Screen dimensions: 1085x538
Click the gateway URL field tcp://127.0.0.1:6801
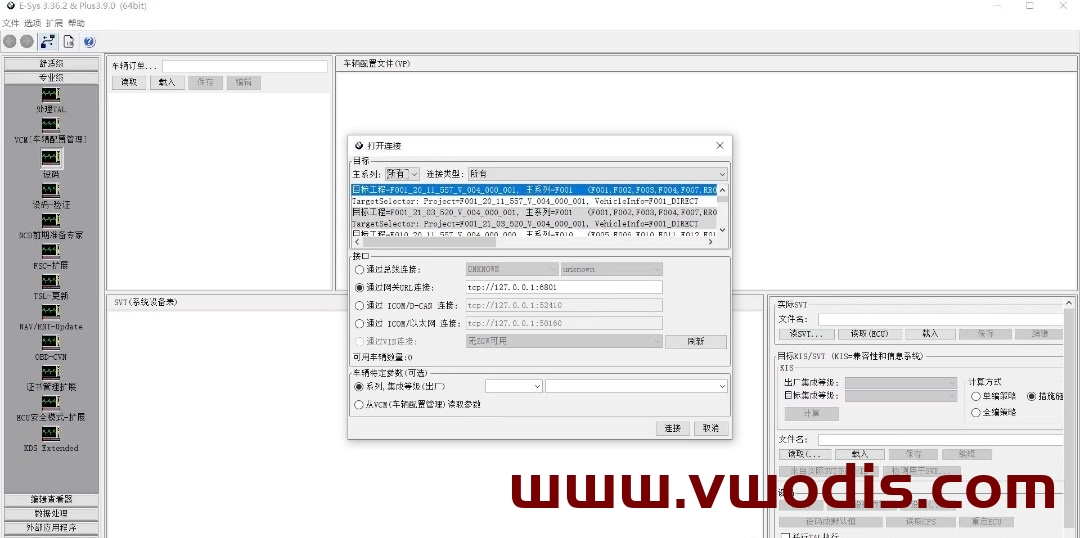point(564,287)
